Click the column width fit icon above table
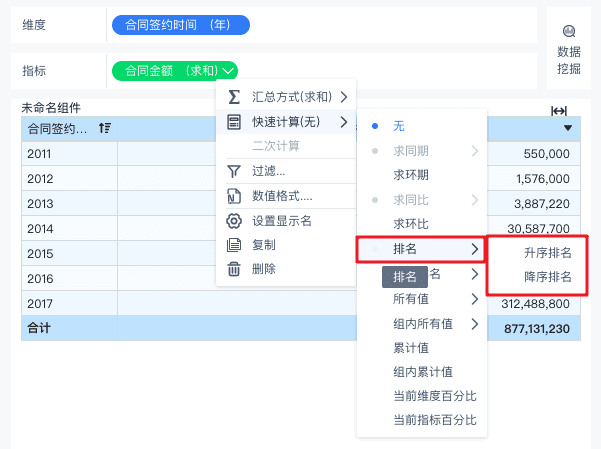This screenshot has height=449, width=601. 559,111
